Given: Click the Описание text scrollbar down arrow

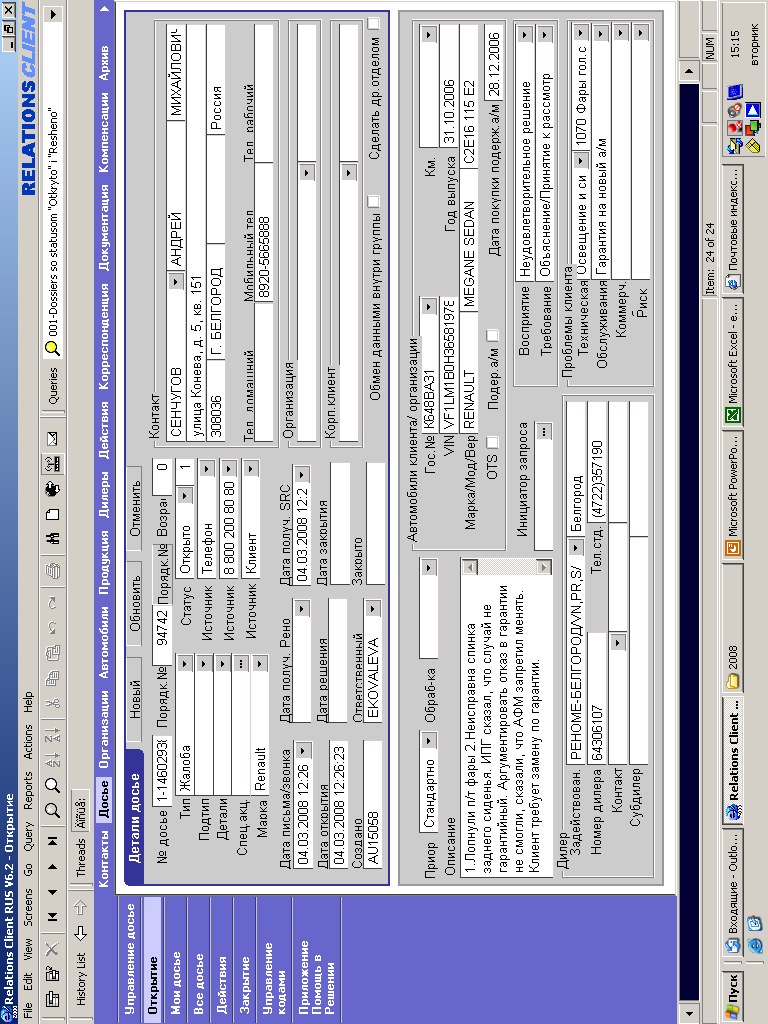Looking at the screenshot, I should [543, 566].
